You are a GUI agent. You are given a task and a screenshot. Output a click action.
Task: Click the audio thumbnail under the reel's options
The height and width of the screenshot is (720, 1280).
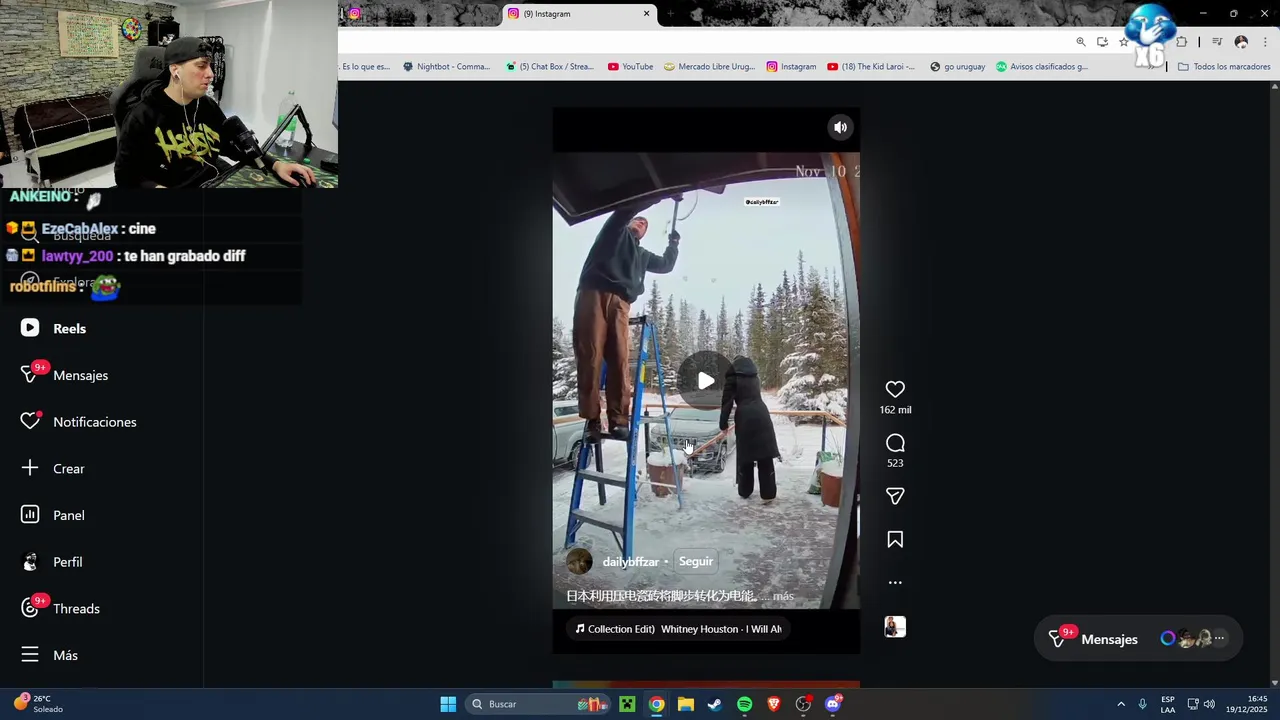coord(895,627)
